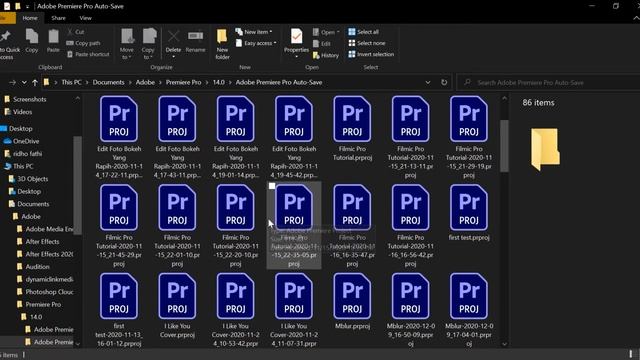
Task: Click the Cut scissors command
Action: tap(76, 31)
